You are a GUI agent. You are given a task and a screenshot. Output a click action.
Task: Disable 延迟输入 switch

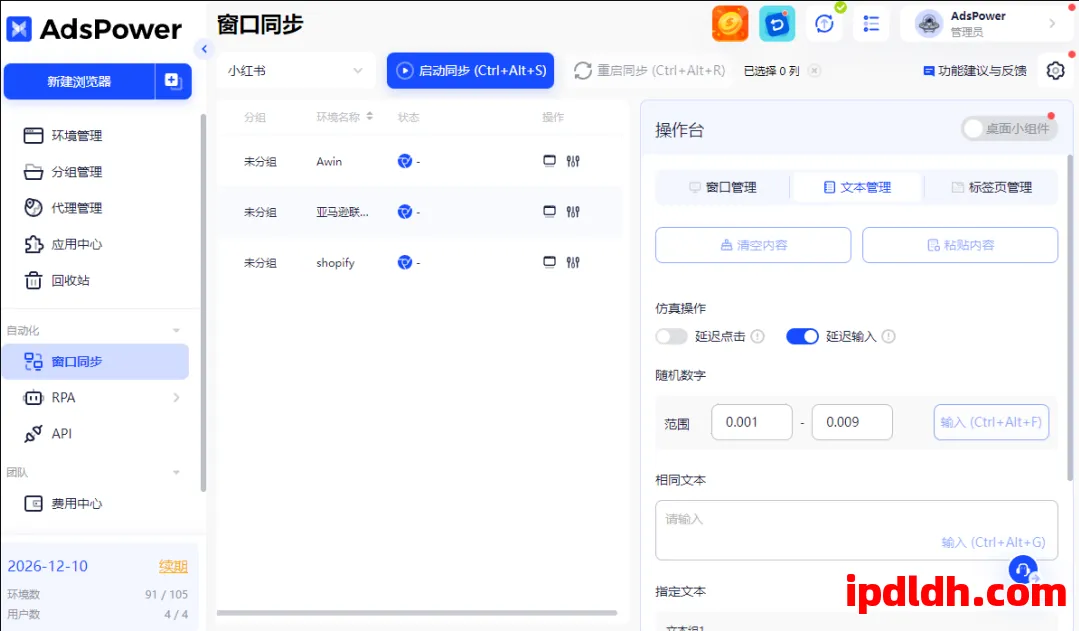(802, 336)
